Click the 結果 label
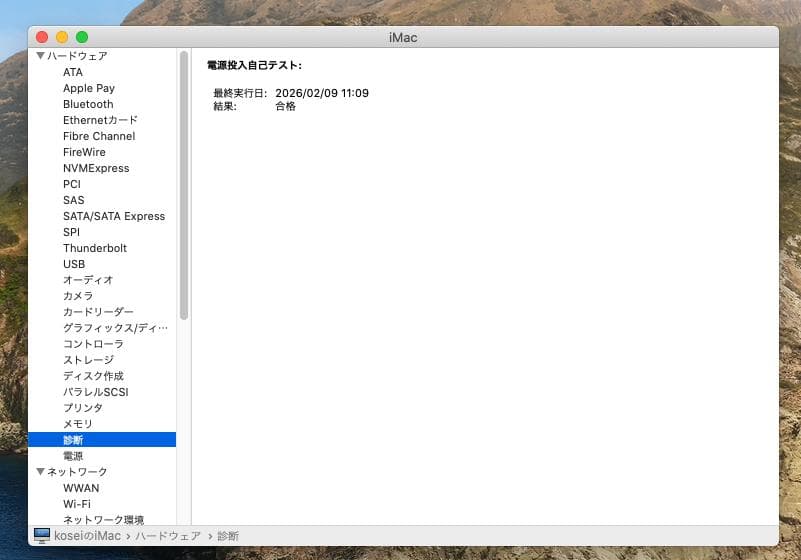This screenshot has height=560, width=801. click(x=225, y=106)
